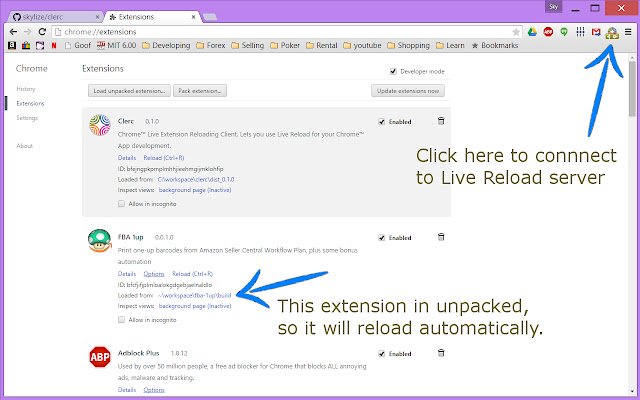The width and height of the screenshot is (640, 400).
Task: Open the Gmail checker extension icon
Action: click(596, 32)
